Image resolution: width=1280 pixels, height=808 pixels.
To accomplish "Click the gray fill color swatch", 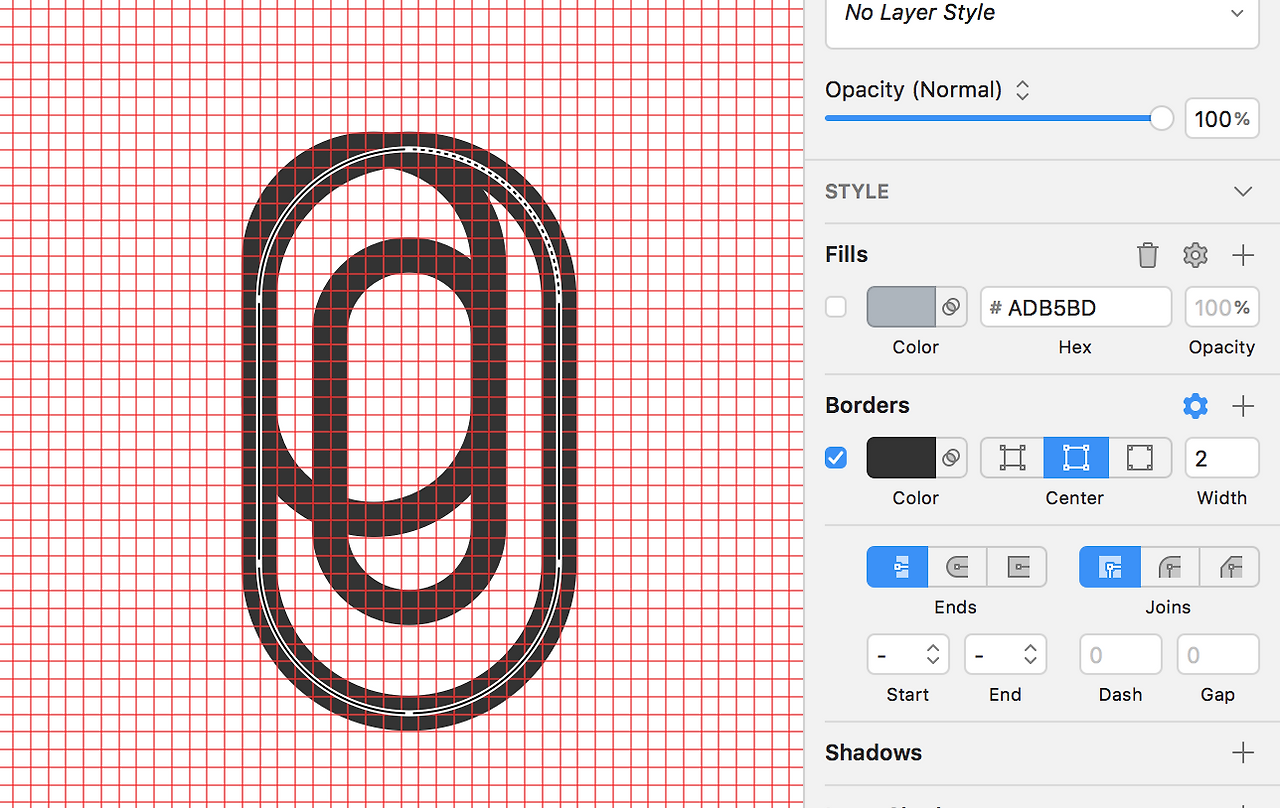I will click(901, 307).
